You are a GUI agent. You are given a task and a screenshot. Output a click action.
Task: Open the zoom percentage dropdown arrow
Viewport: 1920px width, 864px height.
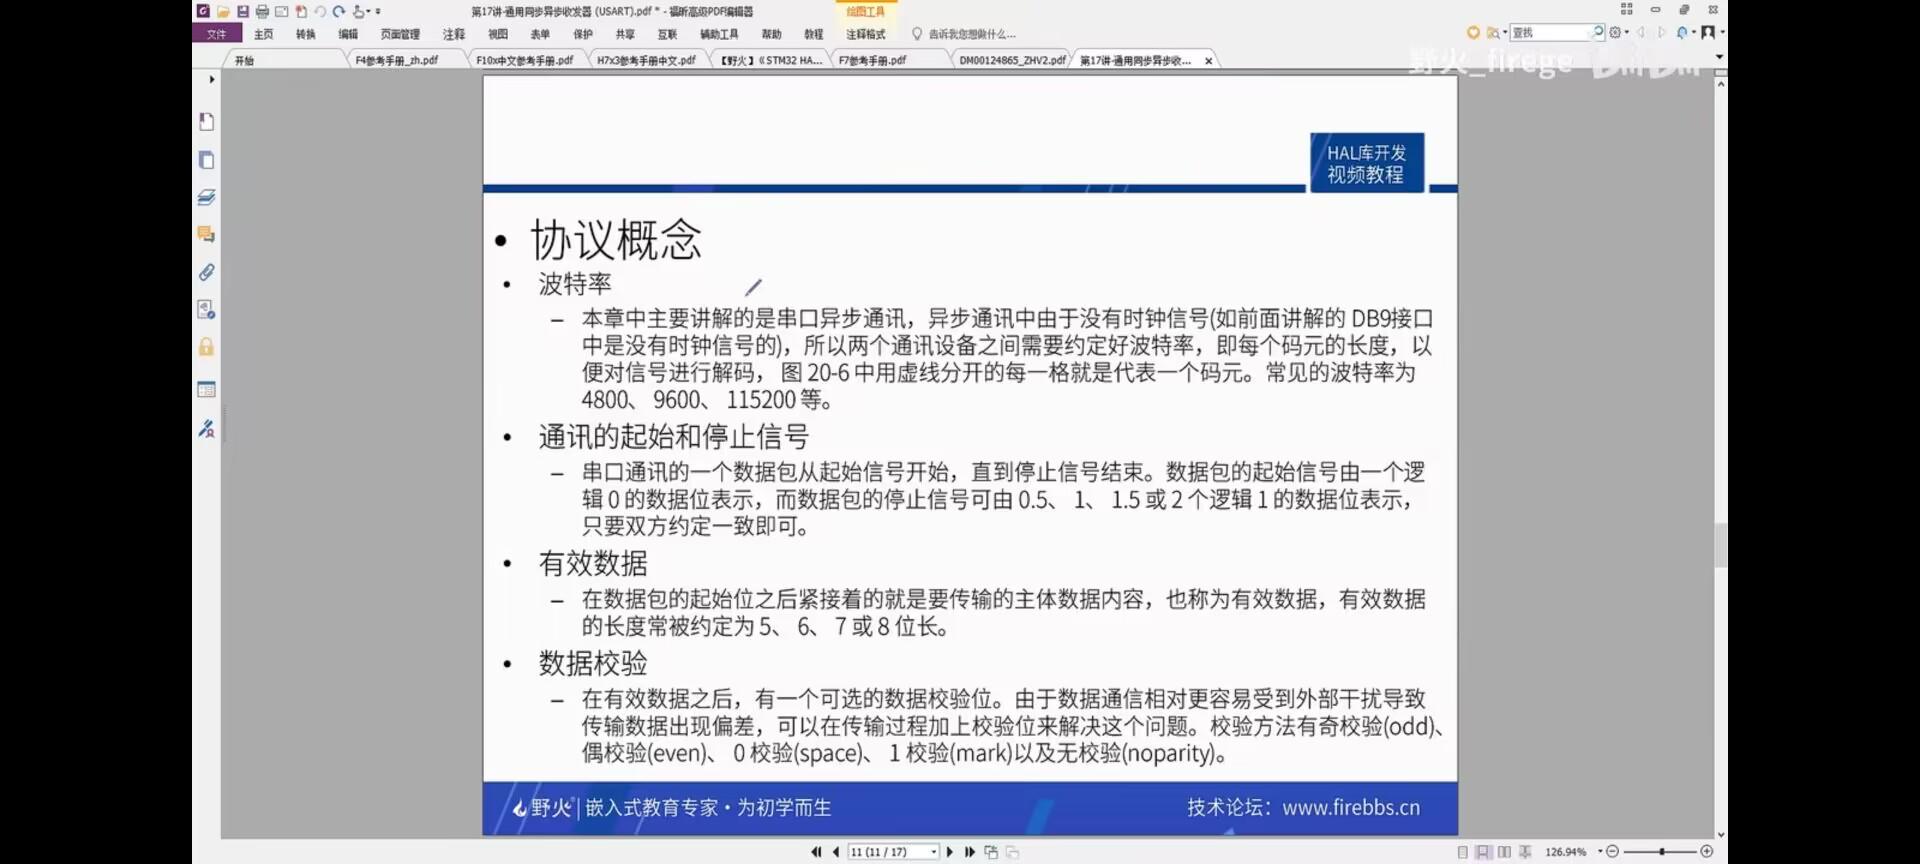click(1600, 851)
